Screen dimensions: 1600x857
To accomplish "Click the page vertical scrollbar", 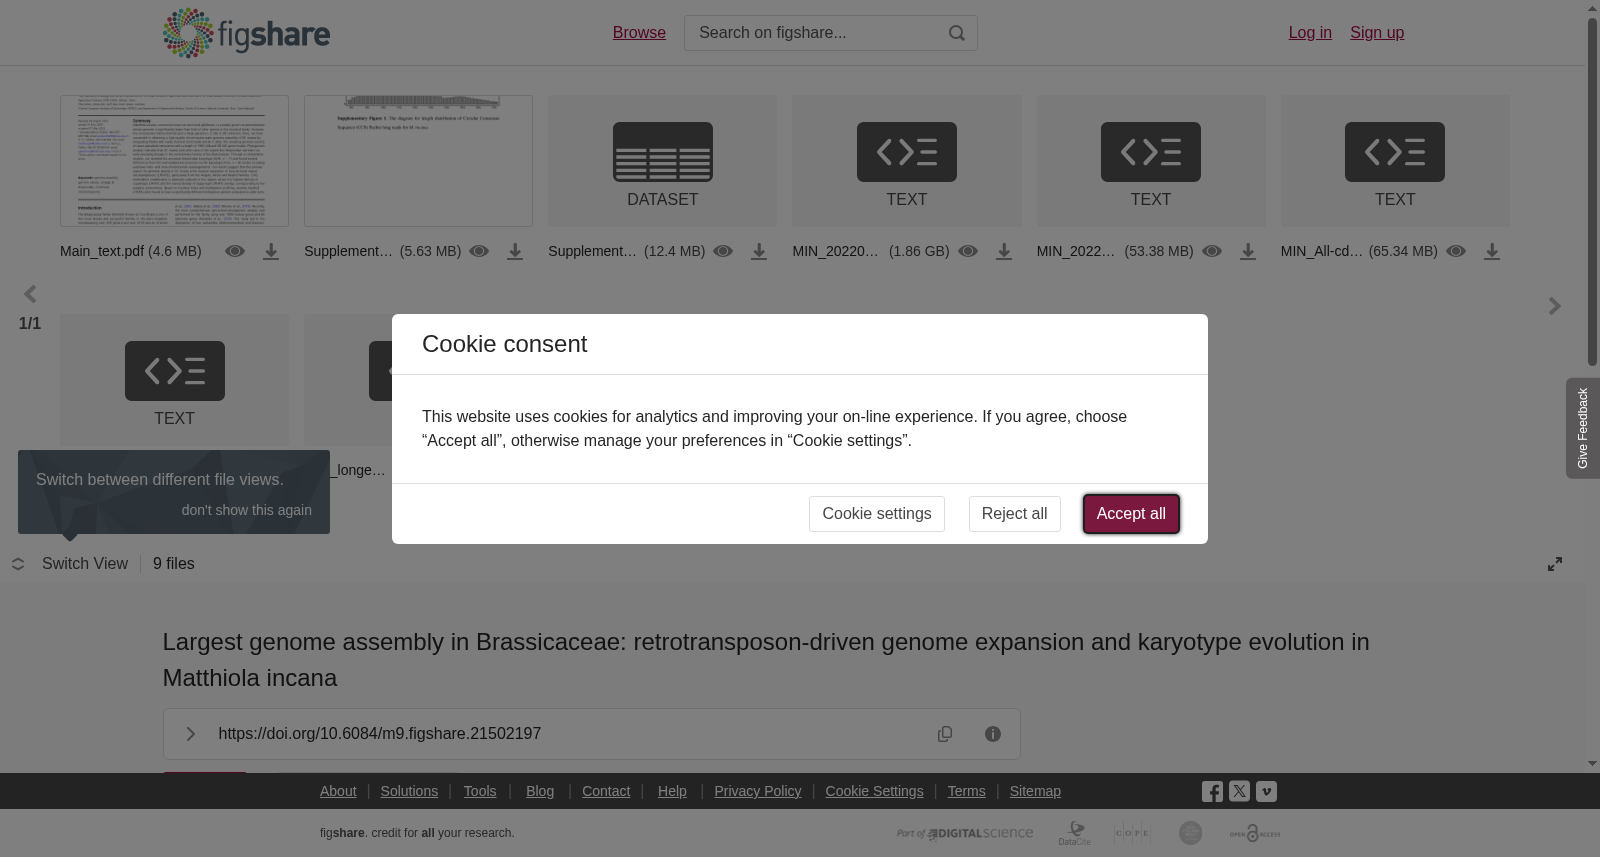I will (1592, 190).
